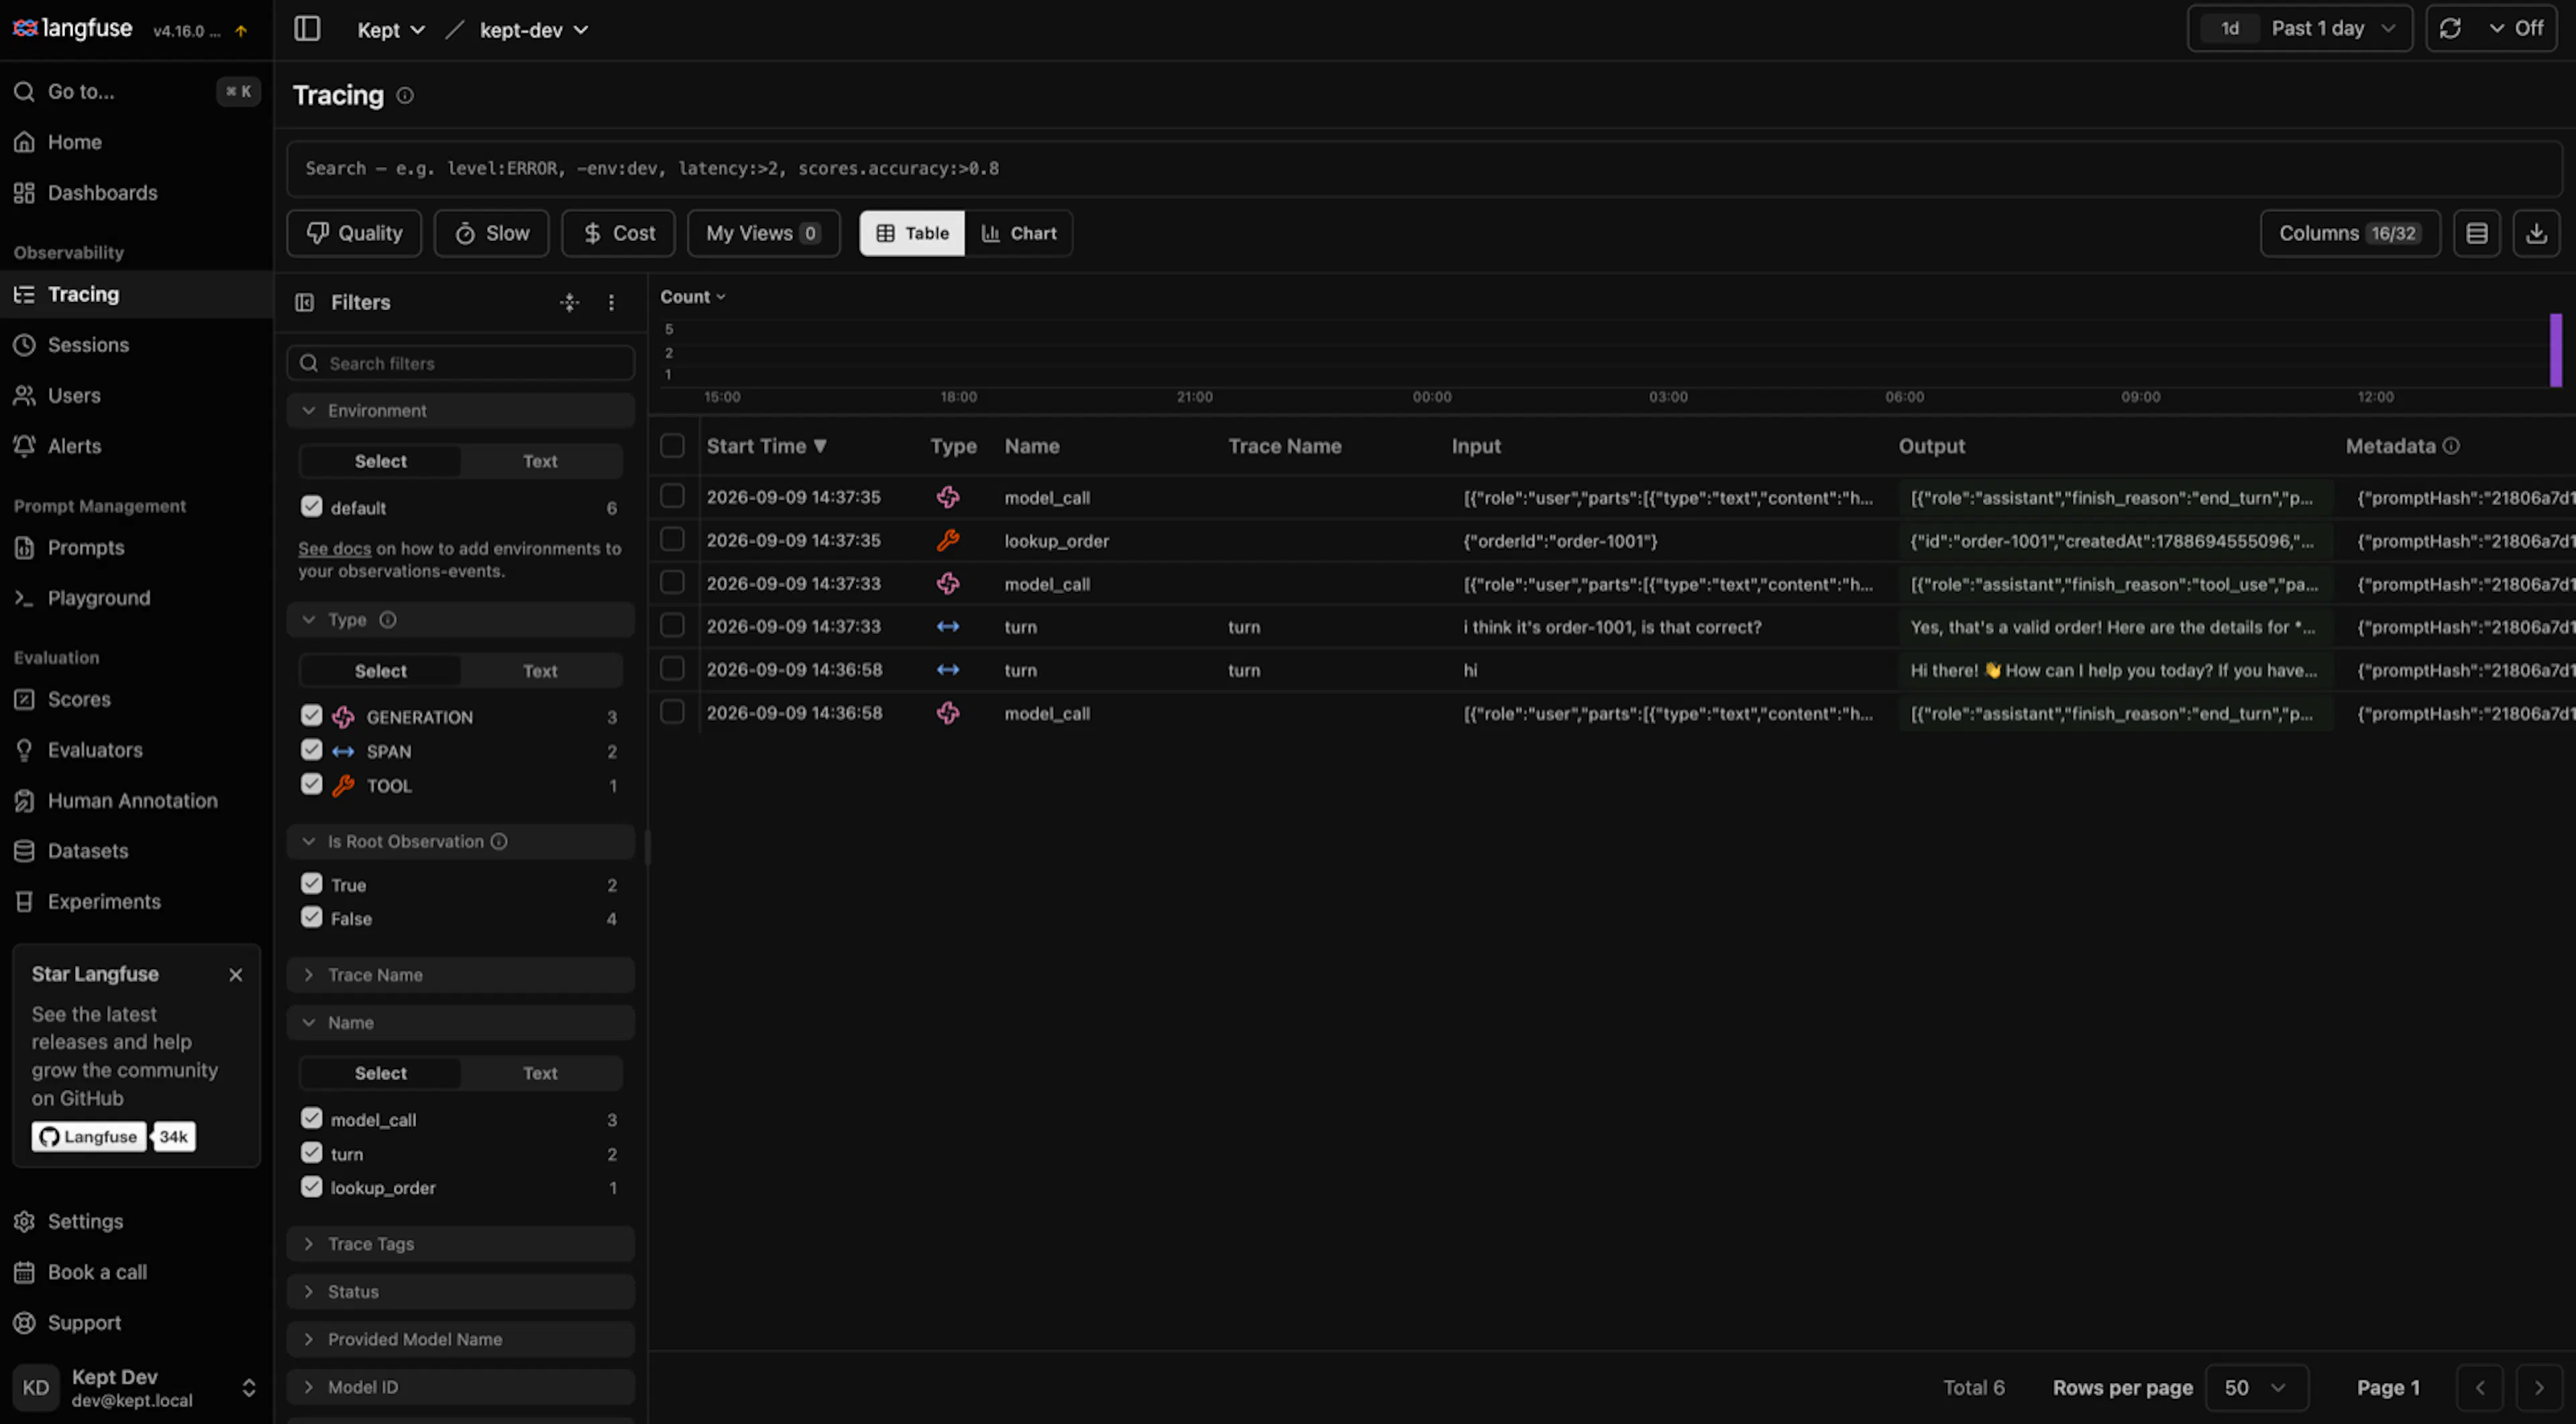Change Rows per page 50 dropdown
Viewport: 2576px width, 1424px height.
point(2256,1388)
